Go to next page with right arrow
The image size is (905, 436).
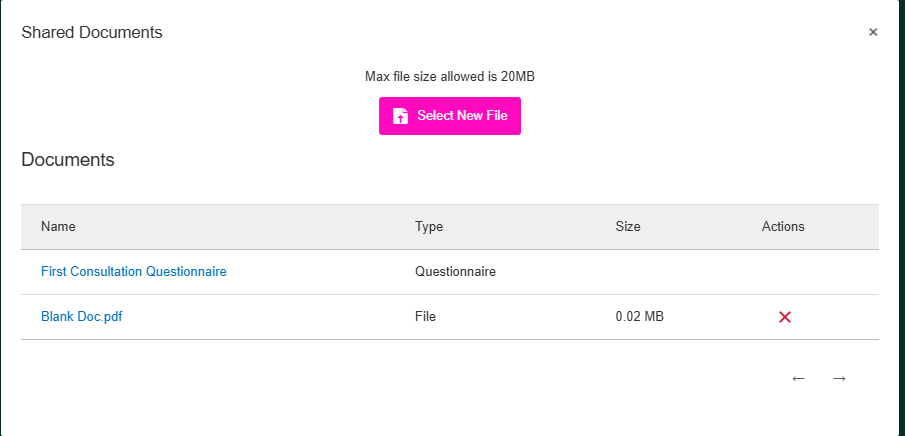[x=839, y=378]
